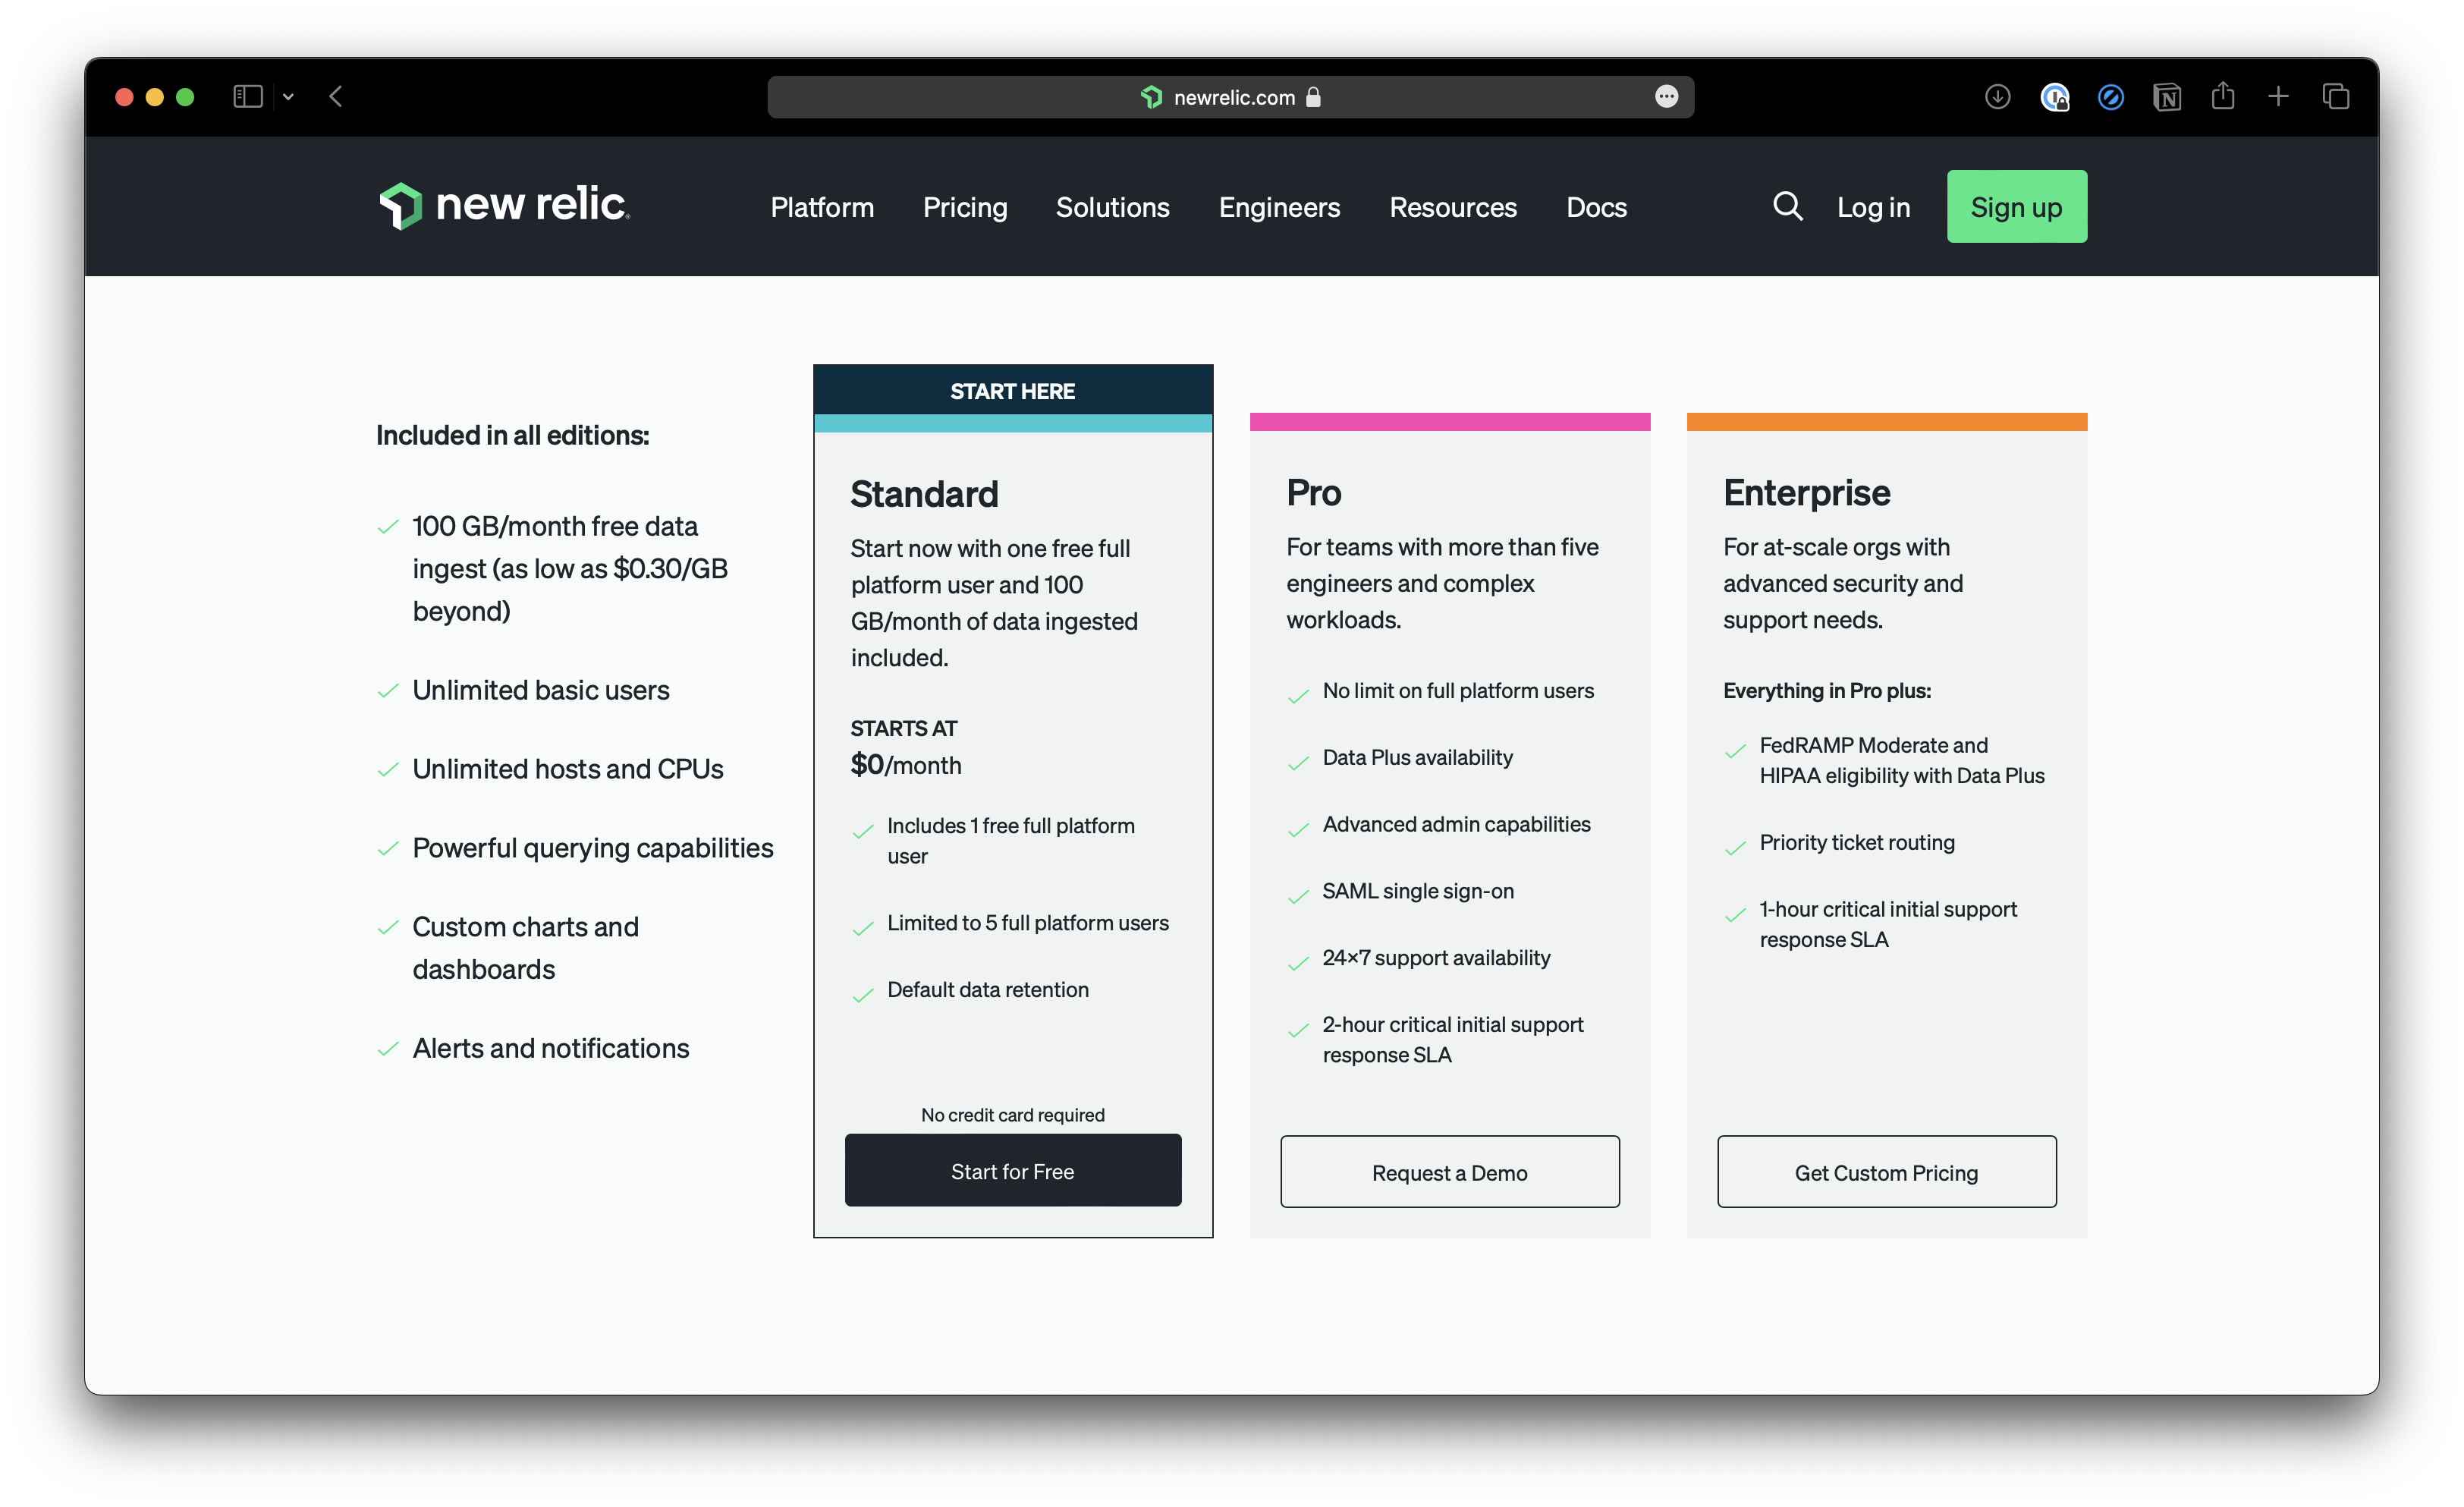Click the blue compass extension icon
This screenshot has width=2464, height=1507.
[2110, 97]
